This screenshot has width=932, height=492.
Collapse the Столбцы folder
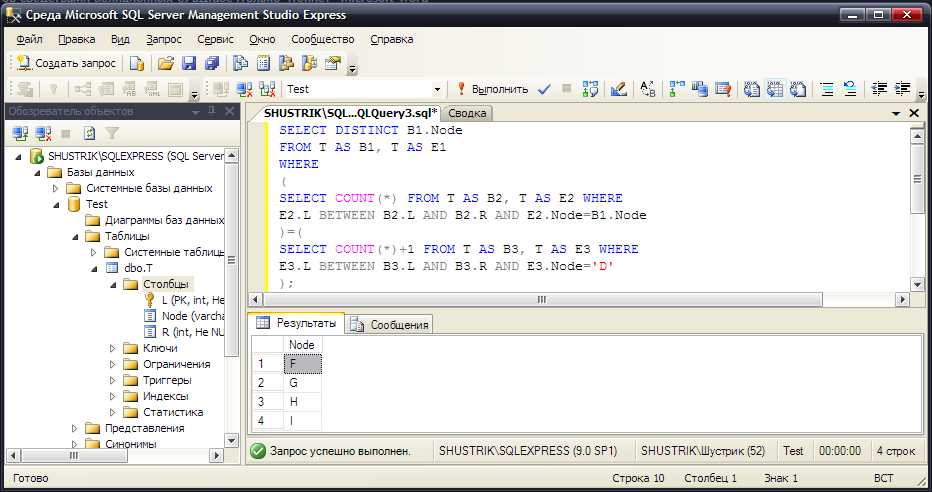click(114, 285)
